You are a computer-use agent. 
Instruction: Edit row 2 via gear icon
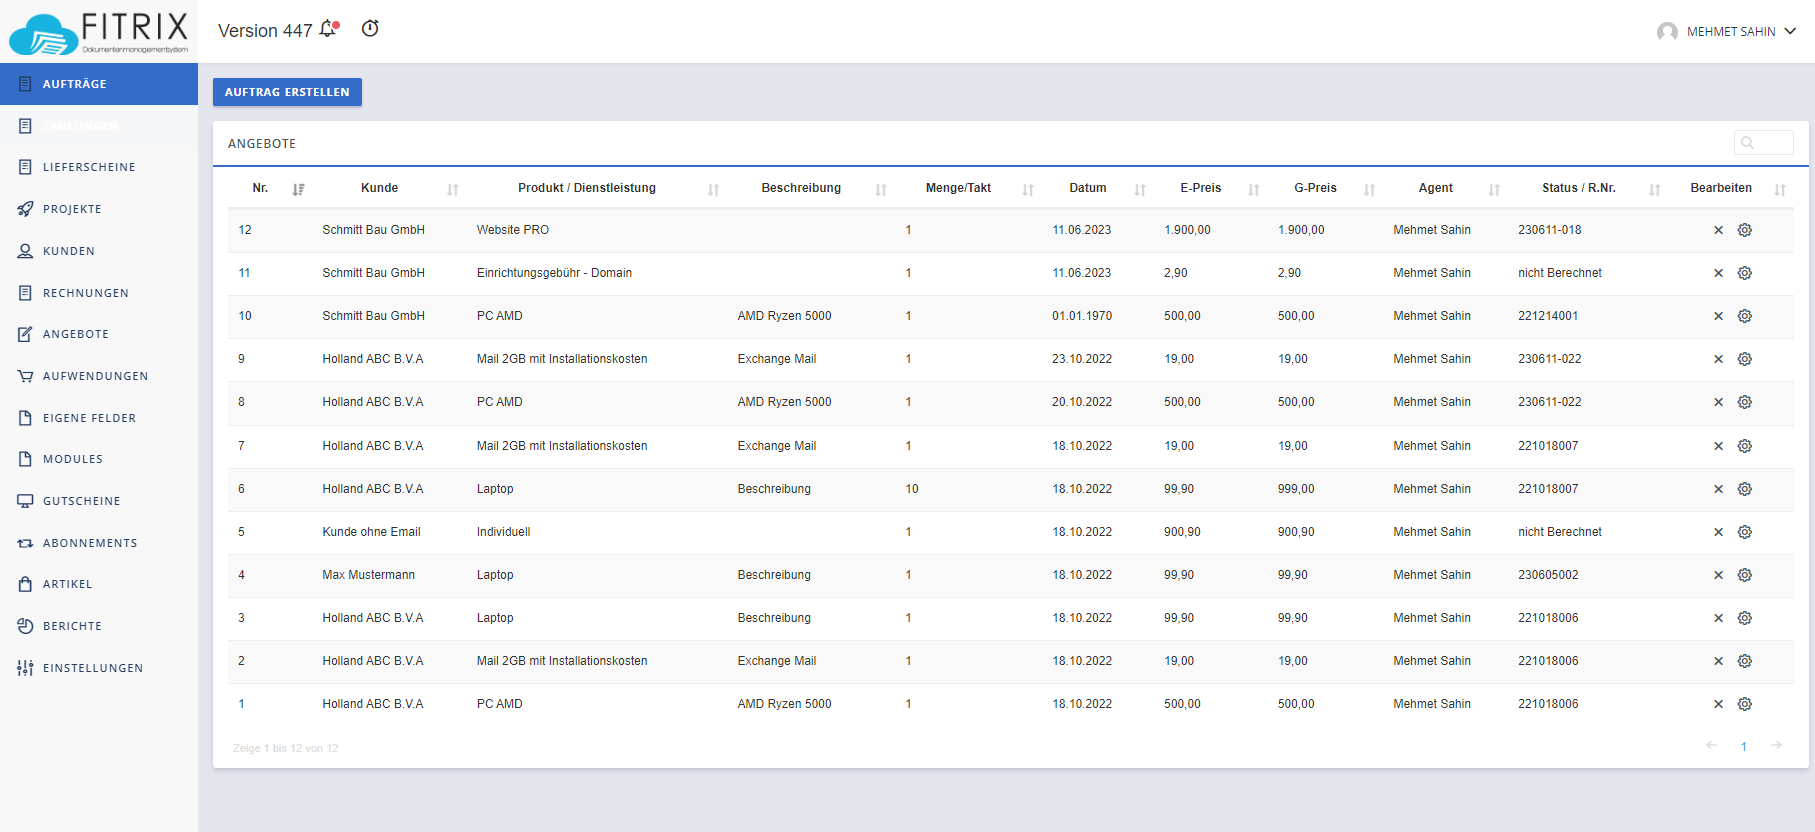point(1745,661)
